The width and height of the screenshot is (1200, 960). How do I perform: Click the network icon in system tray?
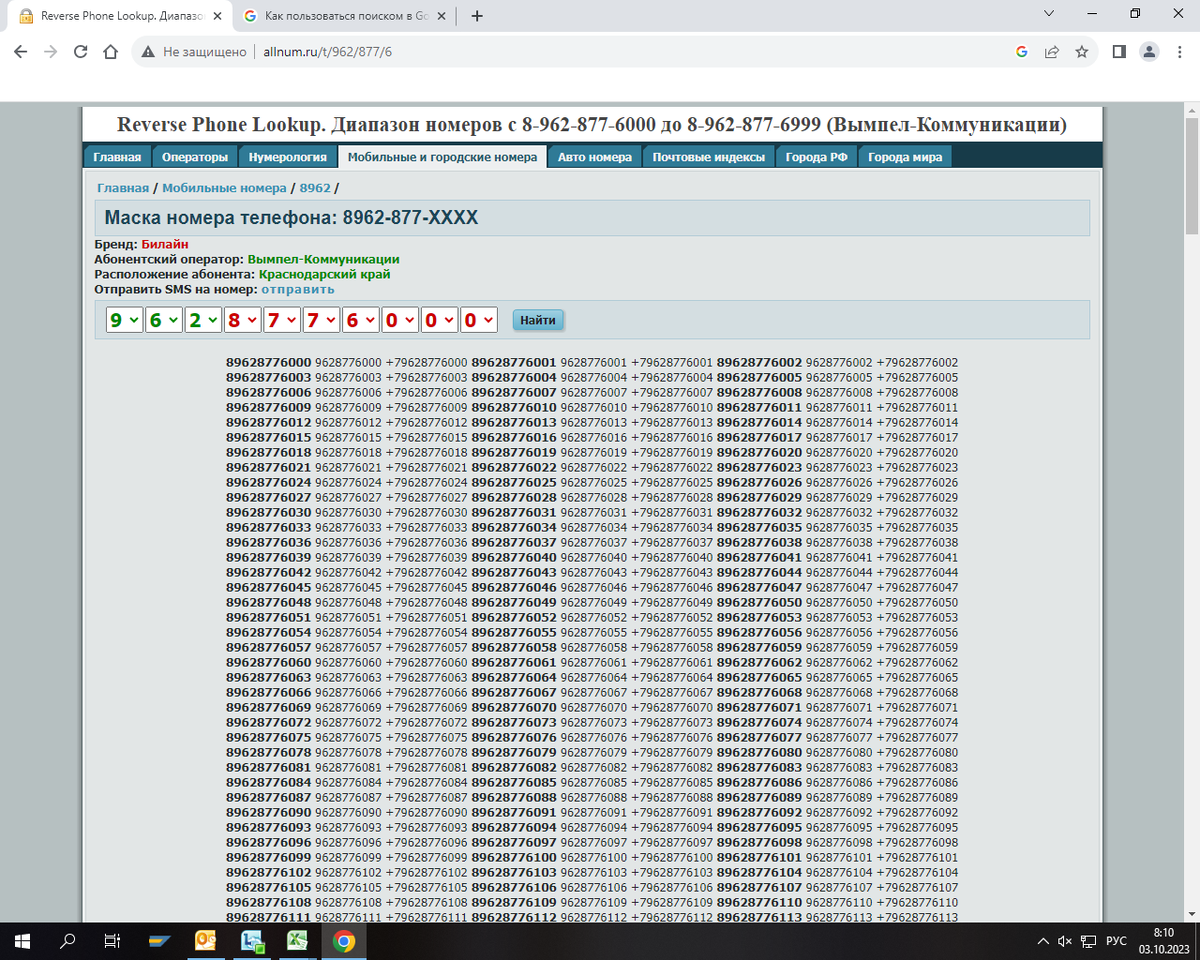tap(1087, 941)
